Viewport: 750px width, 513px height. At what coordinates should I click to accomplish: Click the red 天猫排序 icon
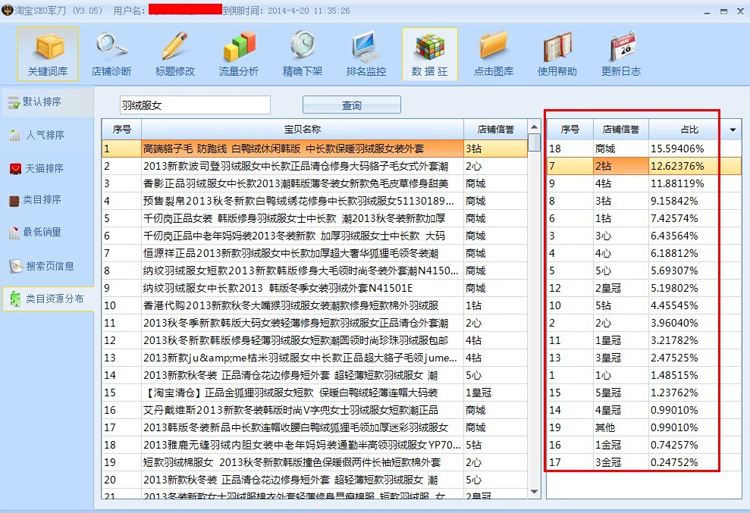tap(15, 168)
